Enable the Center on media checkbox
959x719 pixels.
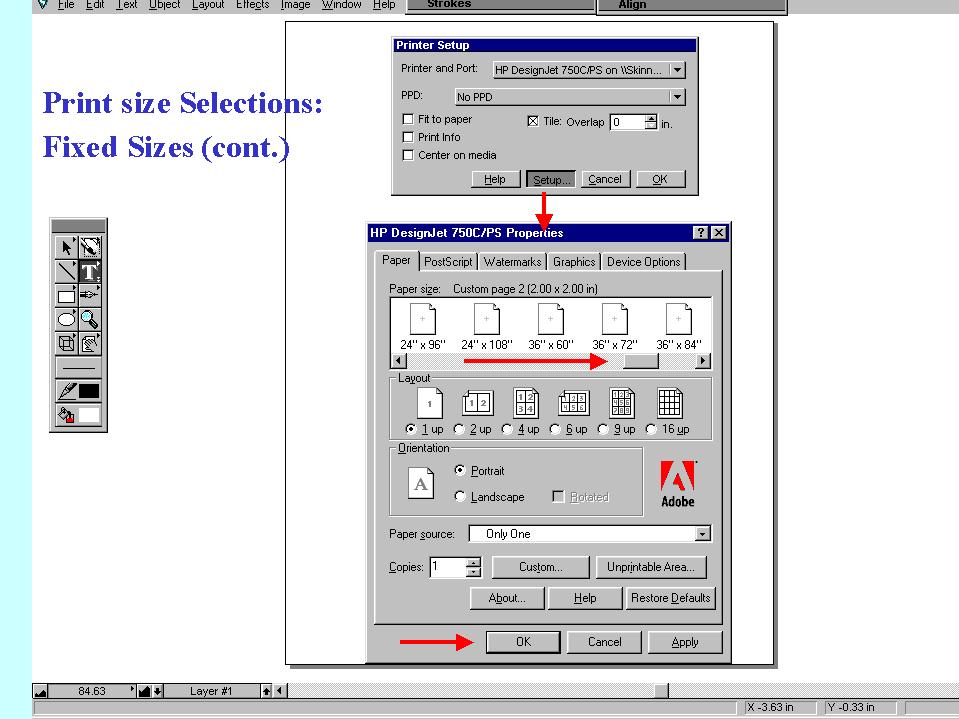click(x=408, y=155)
